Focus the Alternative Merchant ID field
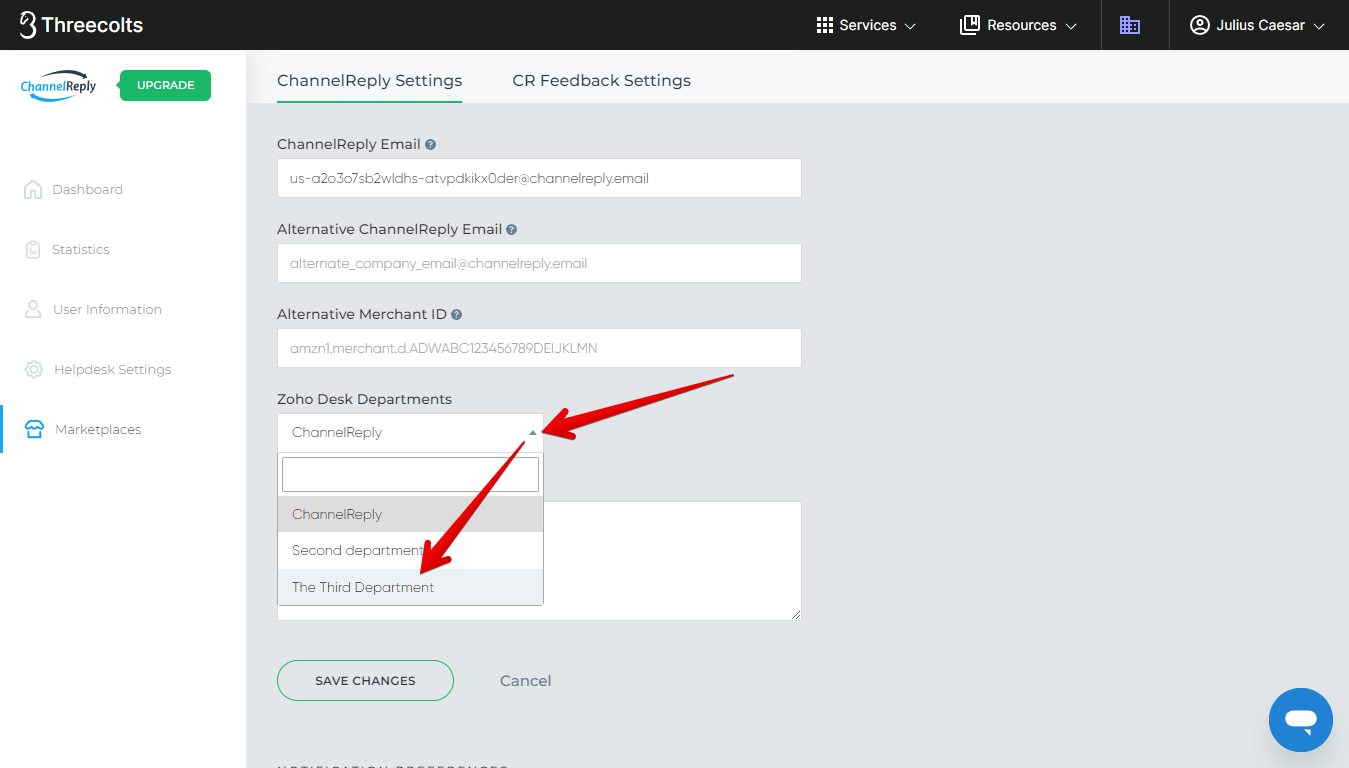This screenshot has height=768, width=1349. coord(539,348)
